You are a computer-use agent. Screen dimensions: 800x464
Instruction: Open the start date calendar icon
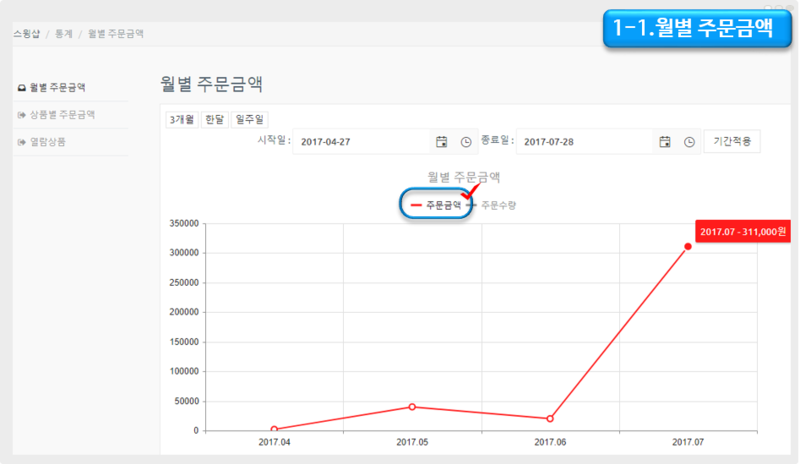[441, 142]
